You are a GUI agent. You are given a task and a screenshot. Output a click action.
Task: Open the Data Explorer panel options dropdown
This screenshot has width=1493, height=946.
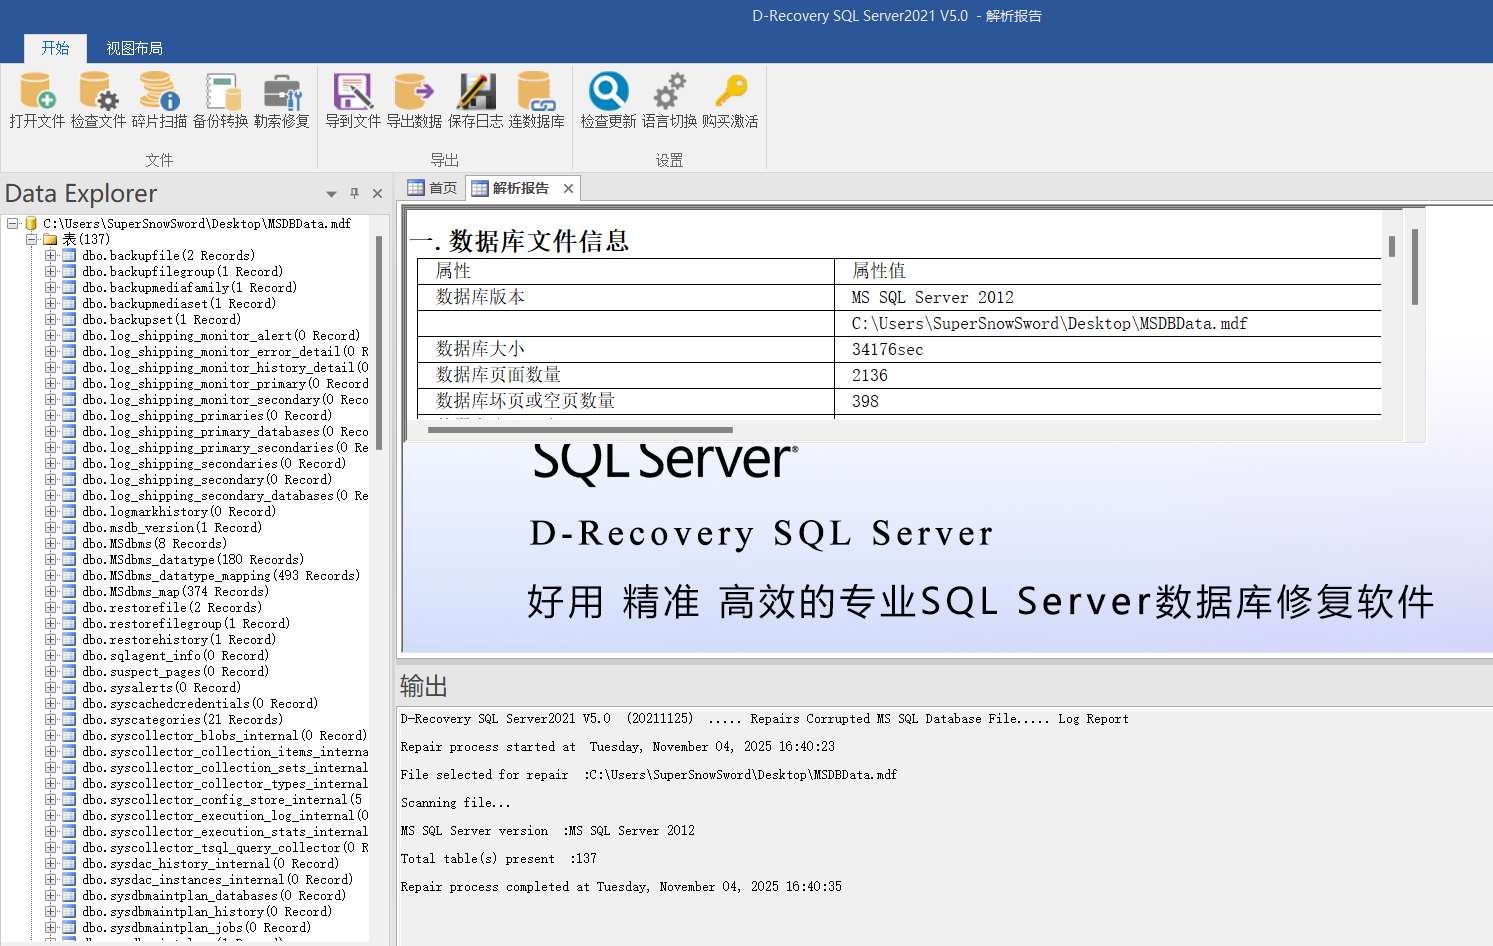click(331, 194)
